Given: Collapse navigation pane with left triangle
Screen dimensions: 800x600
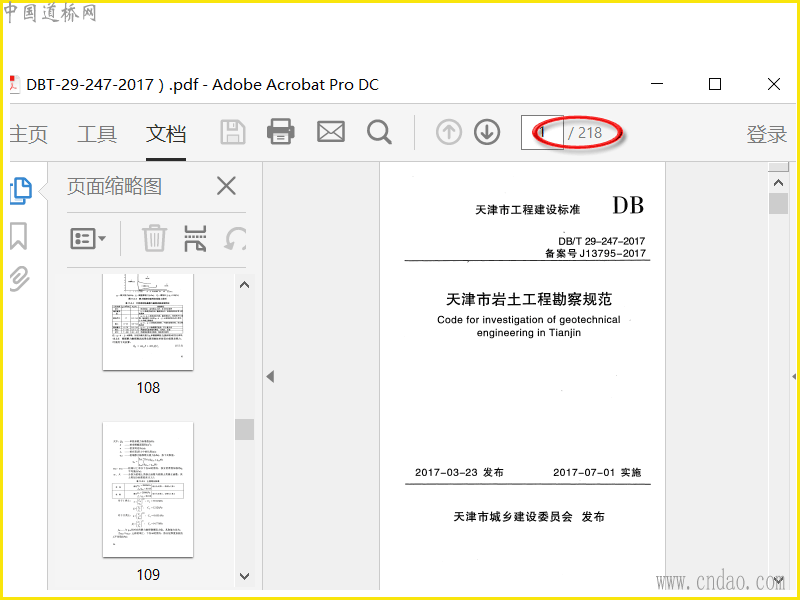Looking at the screenshot, I should click(x=270, y=377).
